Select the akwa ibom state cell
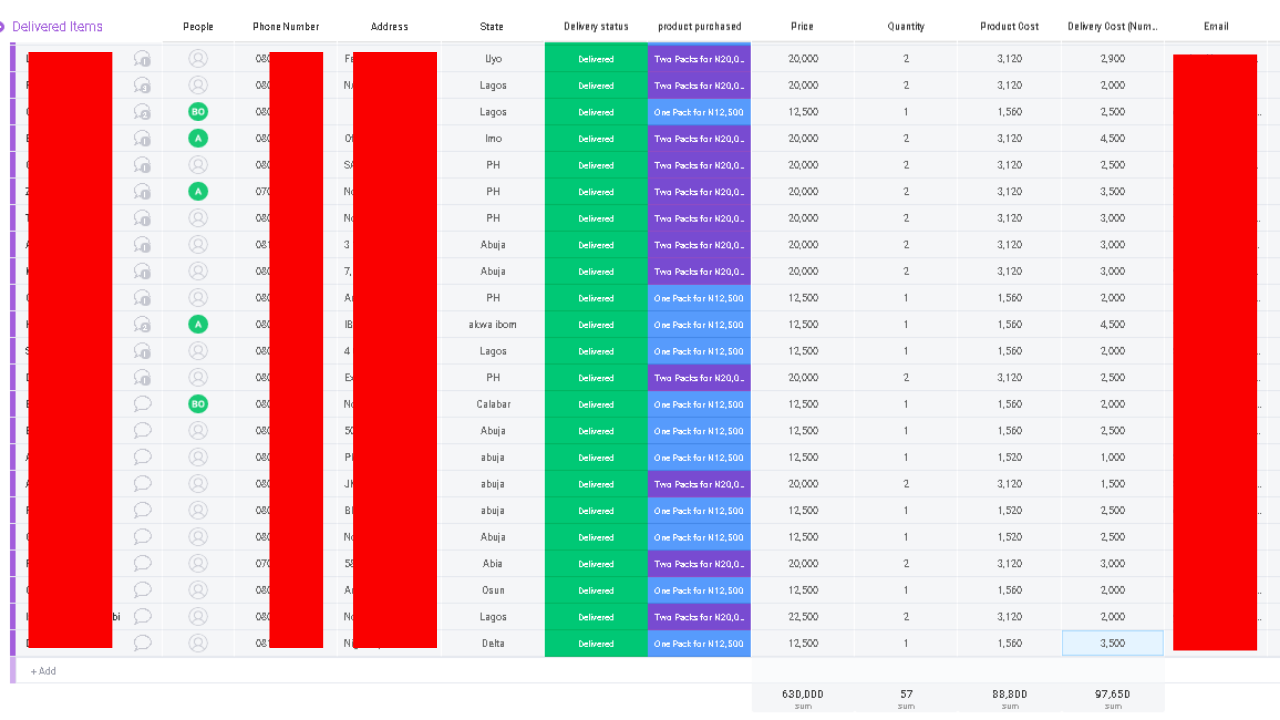 [x=493, y=325]
